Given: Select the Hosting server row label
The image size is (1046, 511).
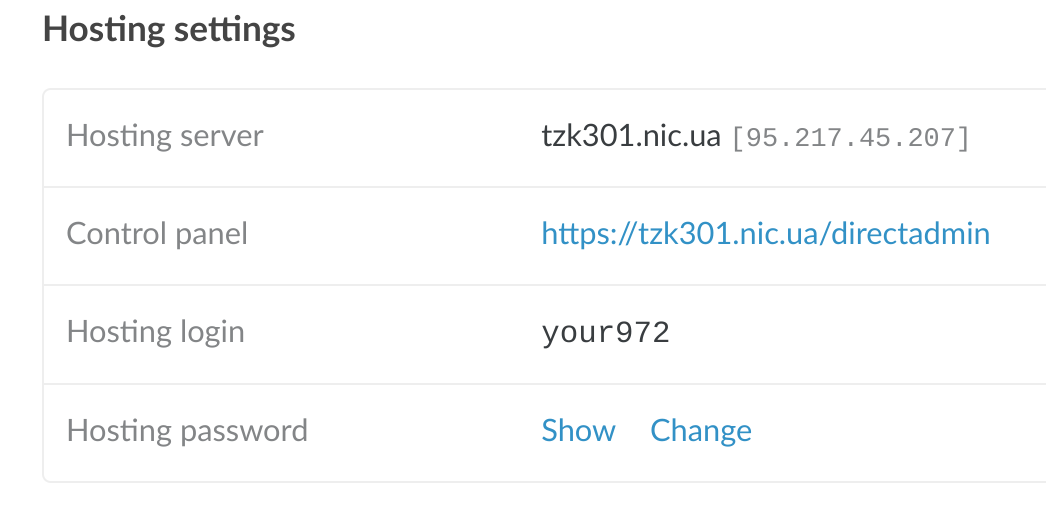Looking at the screenshot, I should click(x=165, y=136).
